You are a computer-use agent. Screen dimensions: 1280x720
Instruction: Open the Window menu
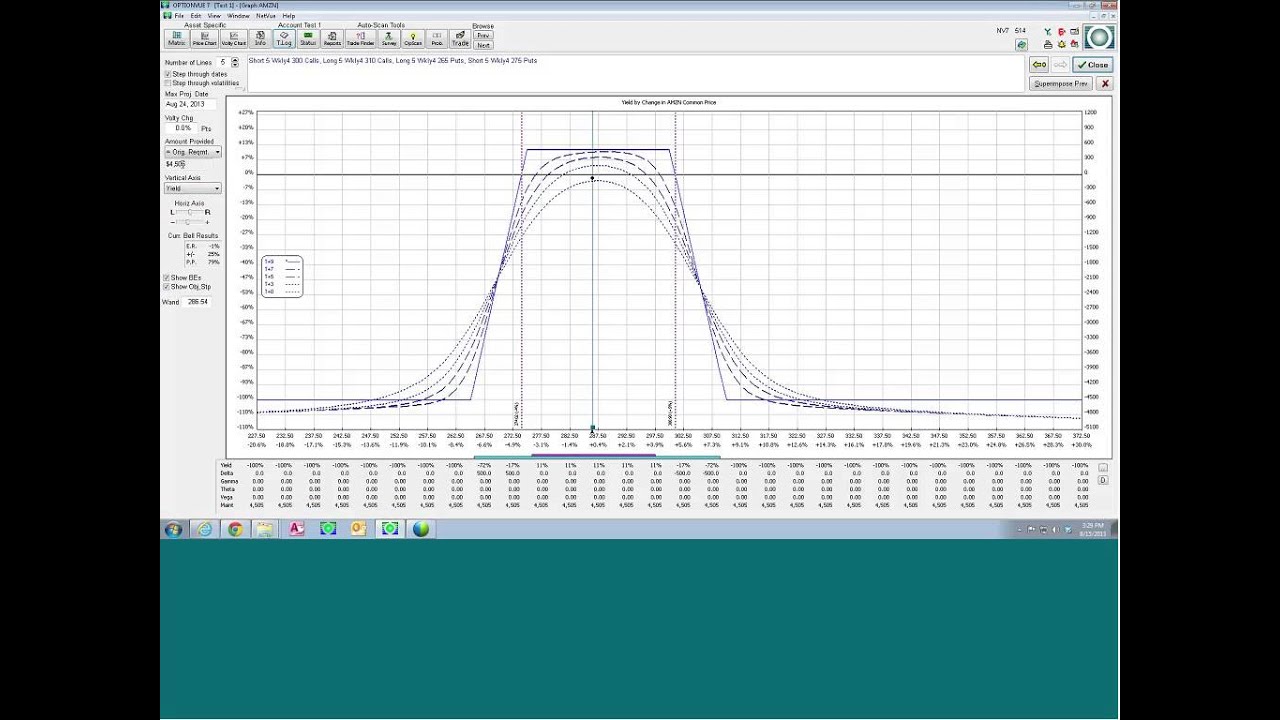pyautogui.click(x=238, y=16)
